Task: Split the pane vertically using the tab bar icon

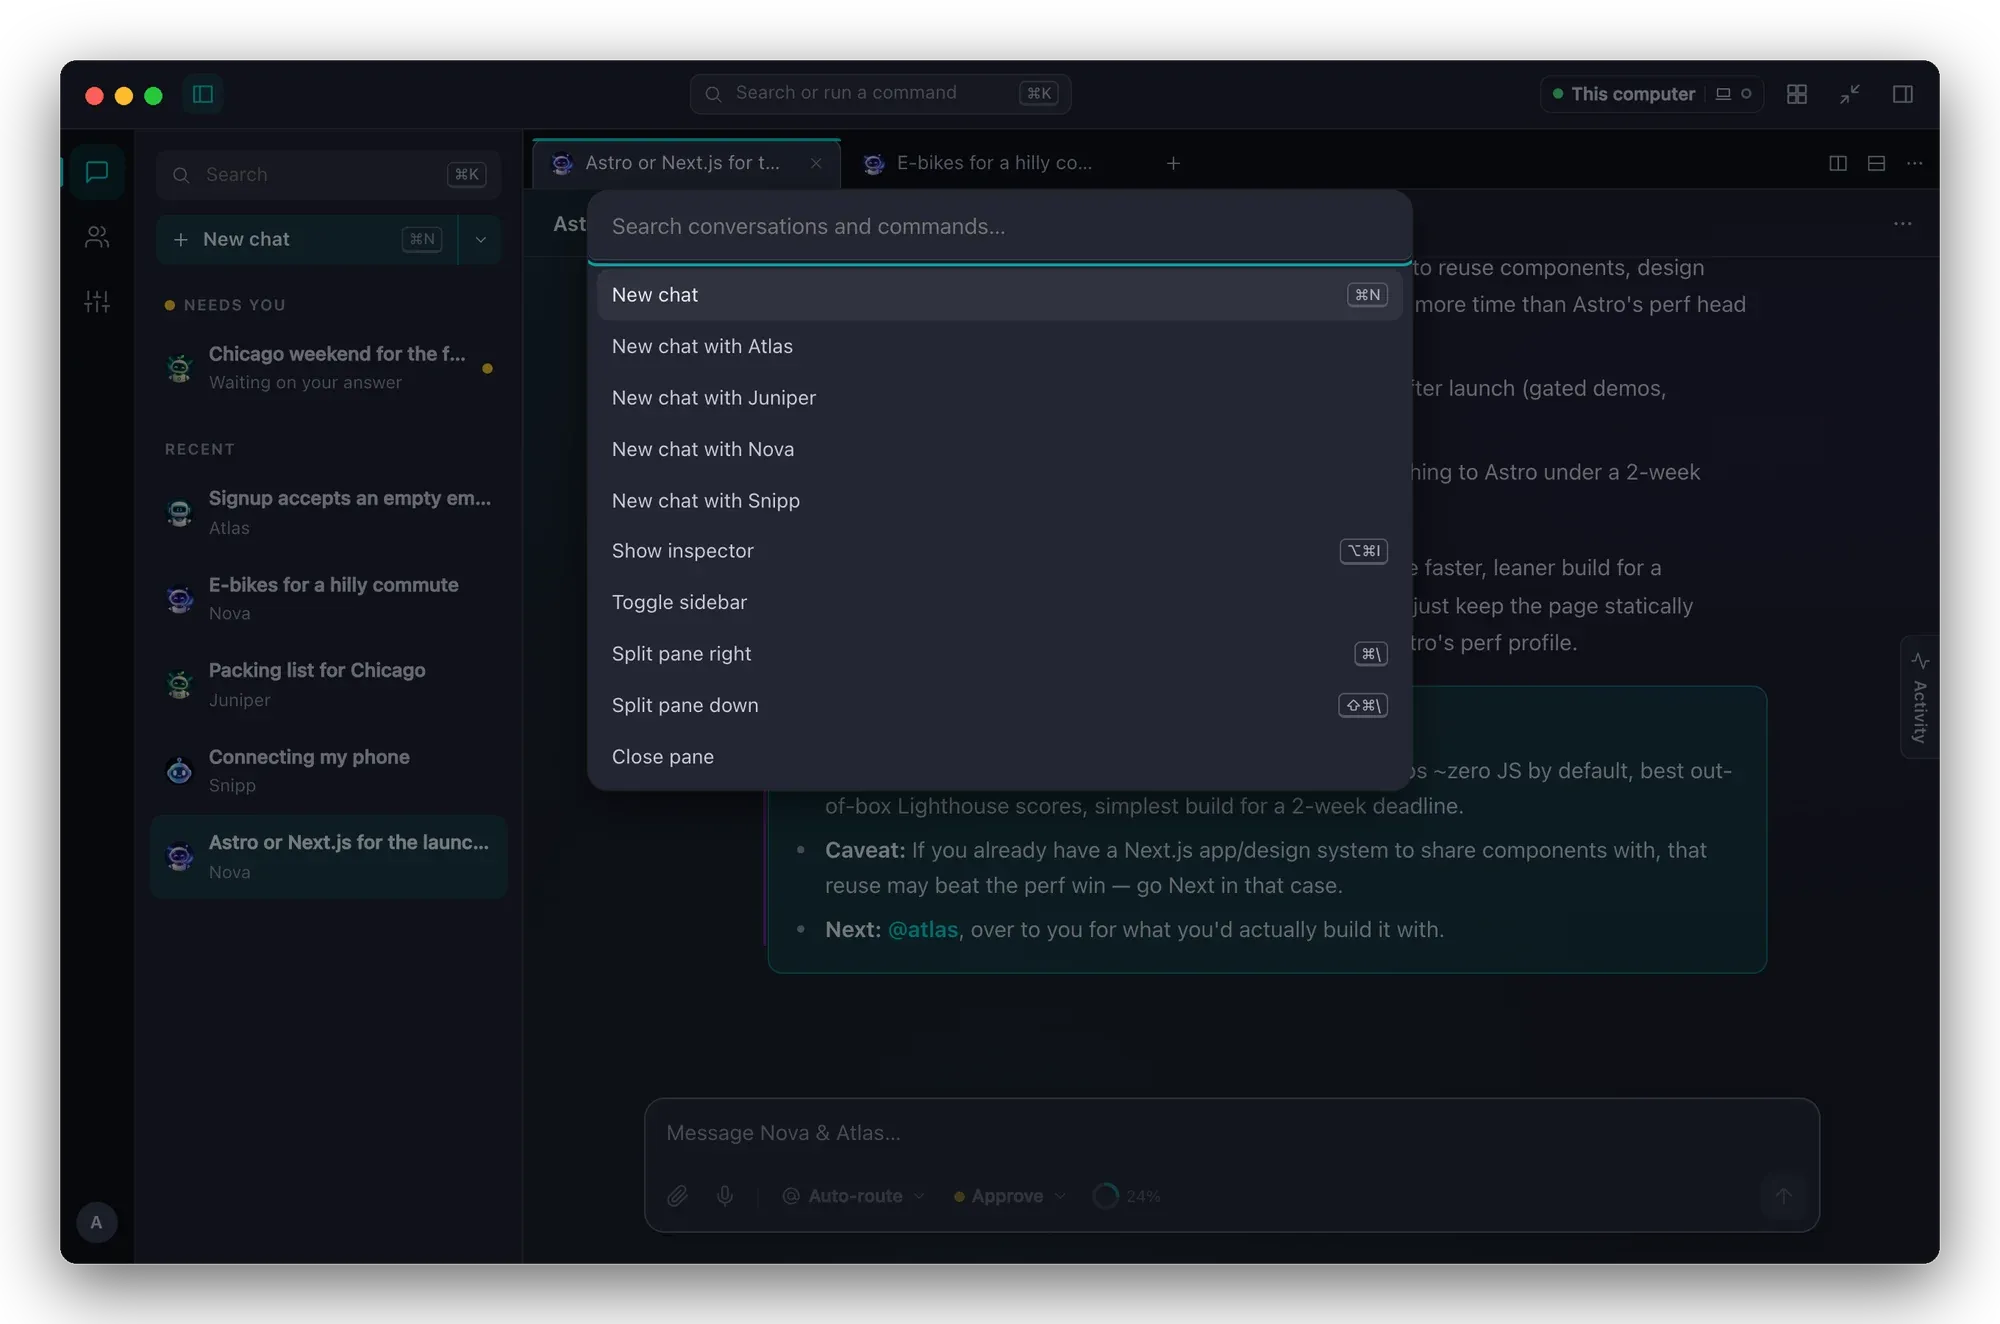Action: pos(1838,163)
